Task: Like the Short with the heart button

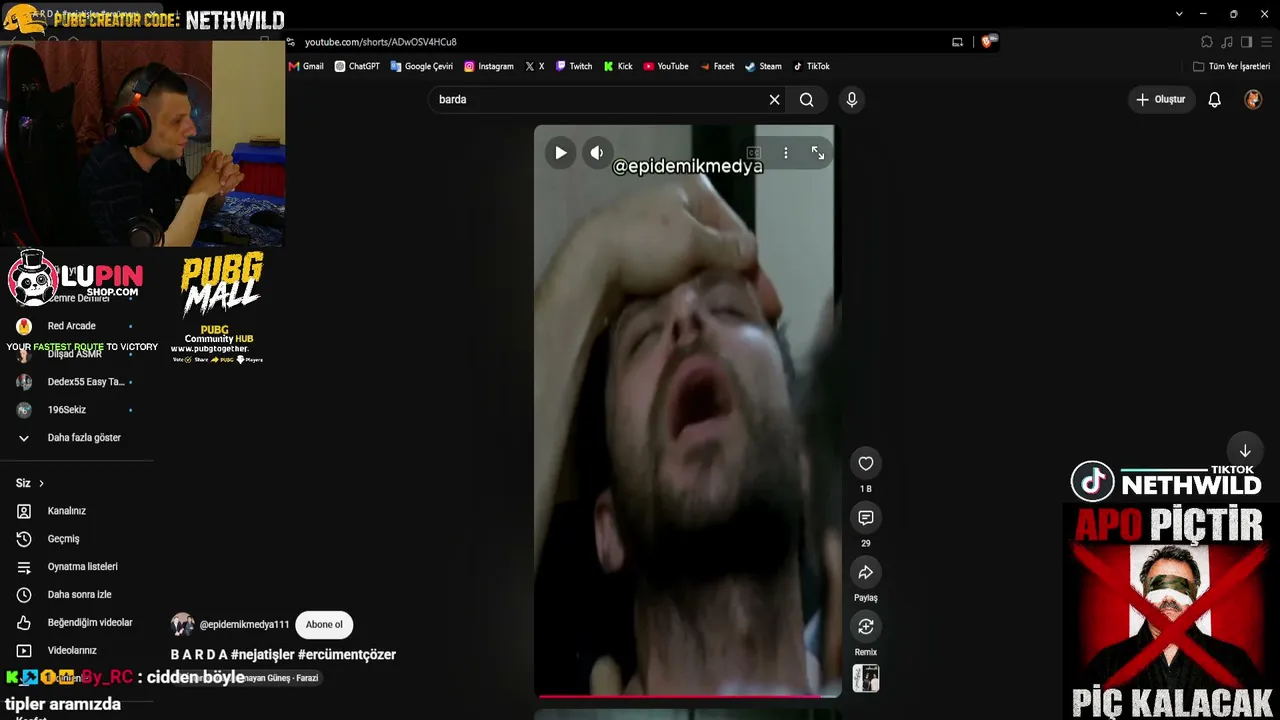Action: coord(866,463)
